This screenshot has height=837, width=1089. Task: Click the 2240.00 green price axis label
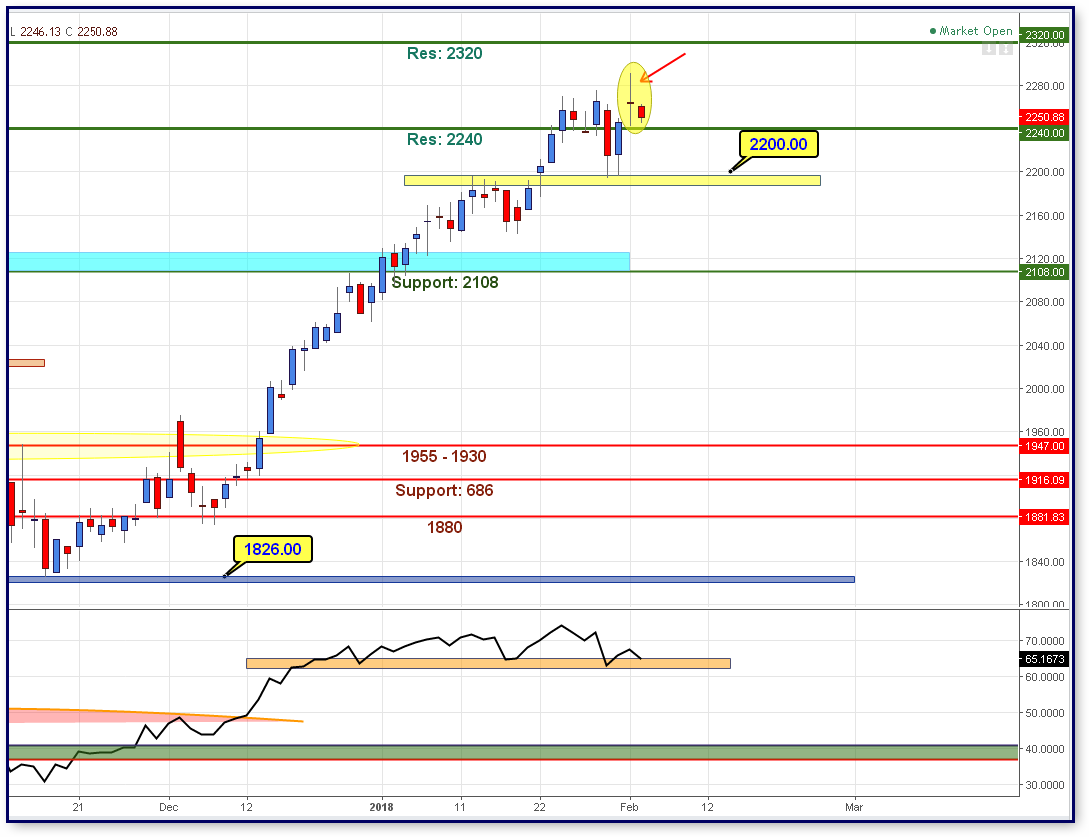1045,133
